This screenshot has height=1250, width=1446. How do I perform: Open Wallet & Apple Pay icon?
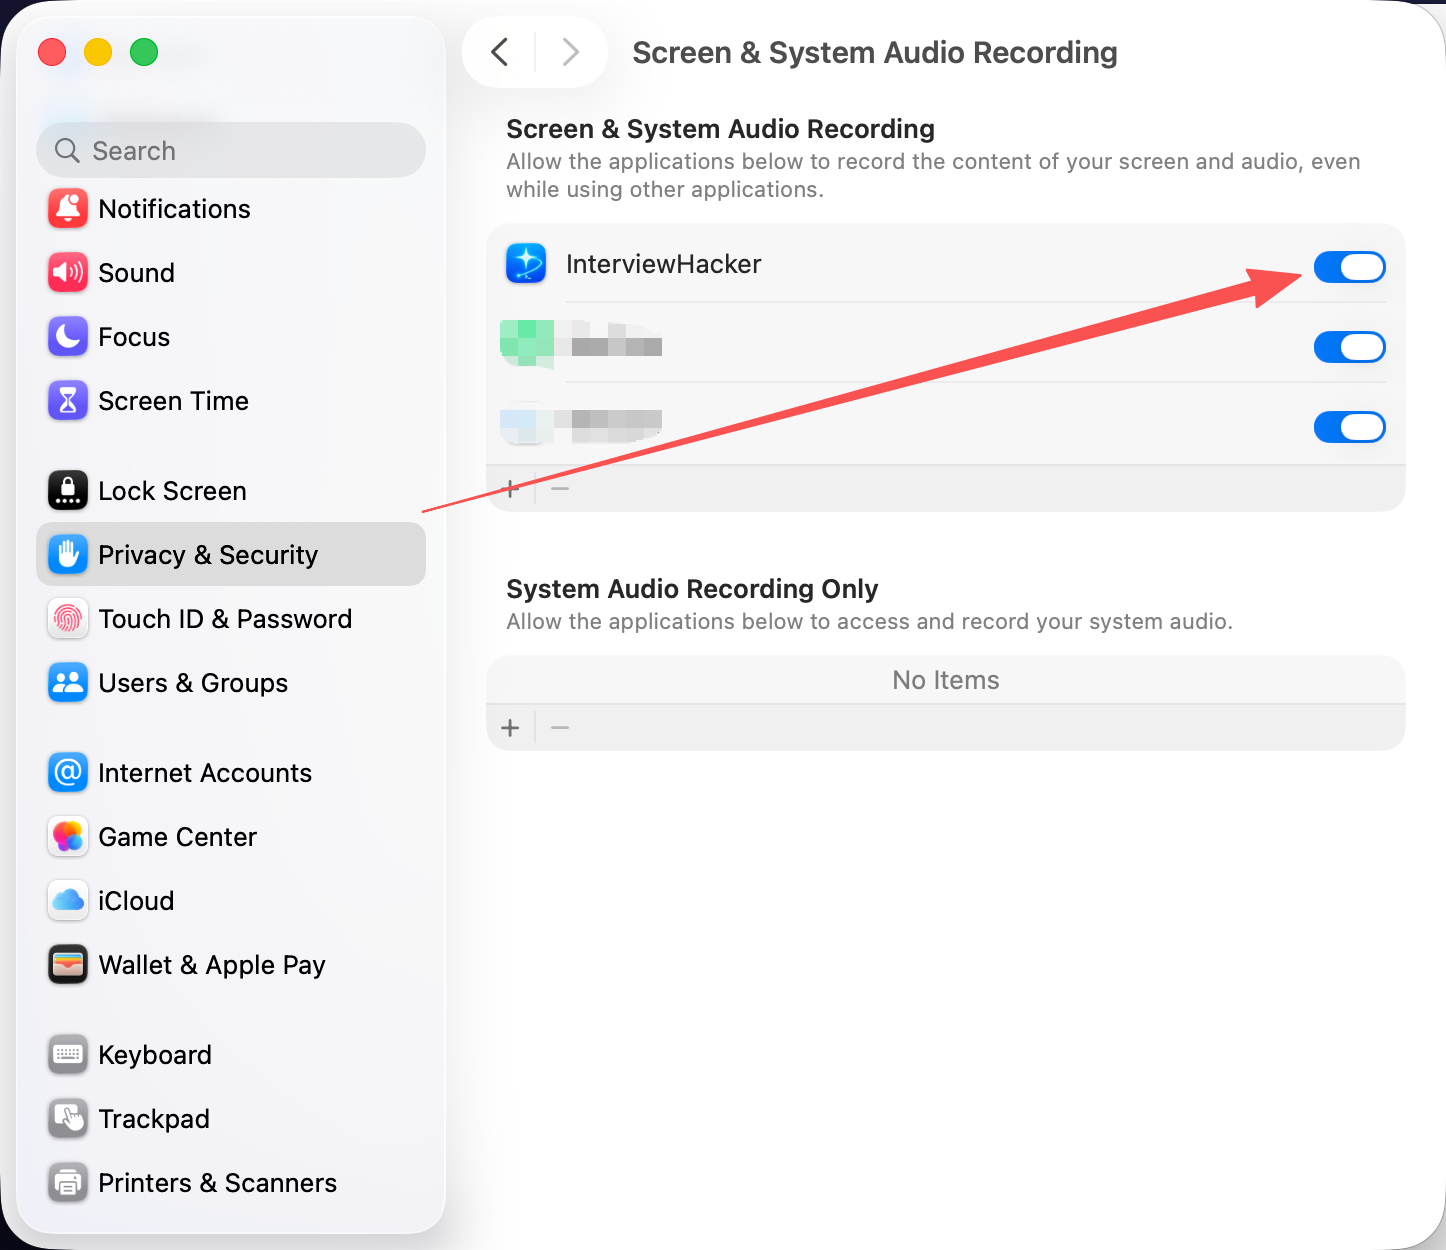point(68,965)
